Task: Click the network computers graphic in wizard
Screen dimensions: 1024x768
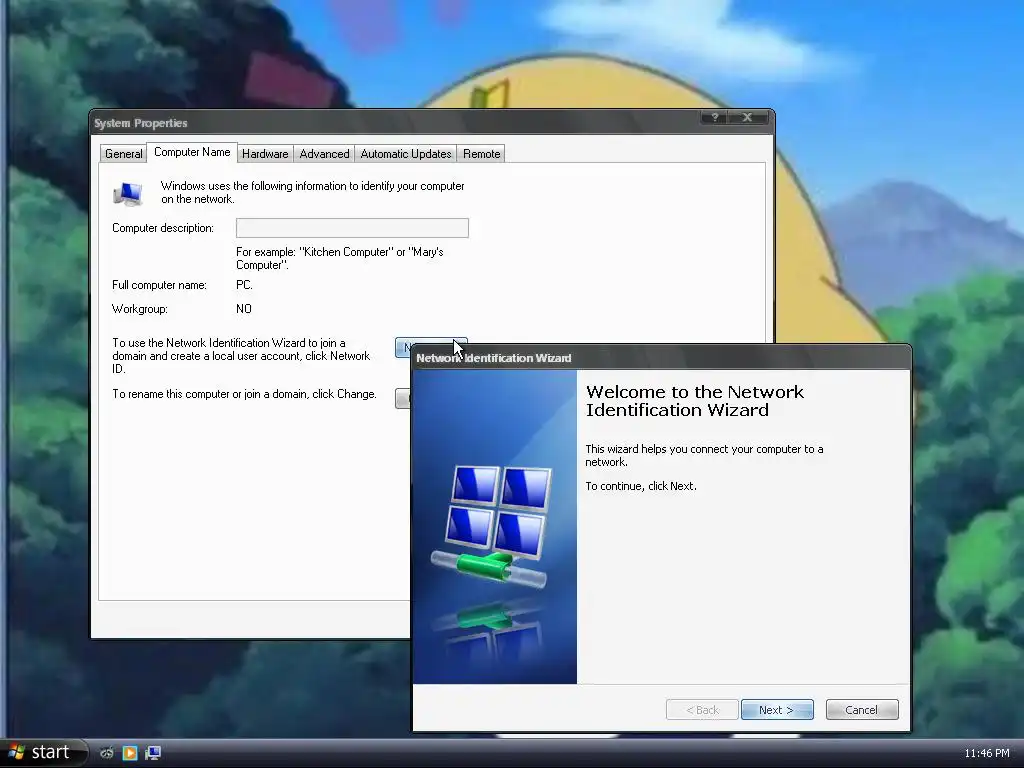Action: (x=493, y=527)
